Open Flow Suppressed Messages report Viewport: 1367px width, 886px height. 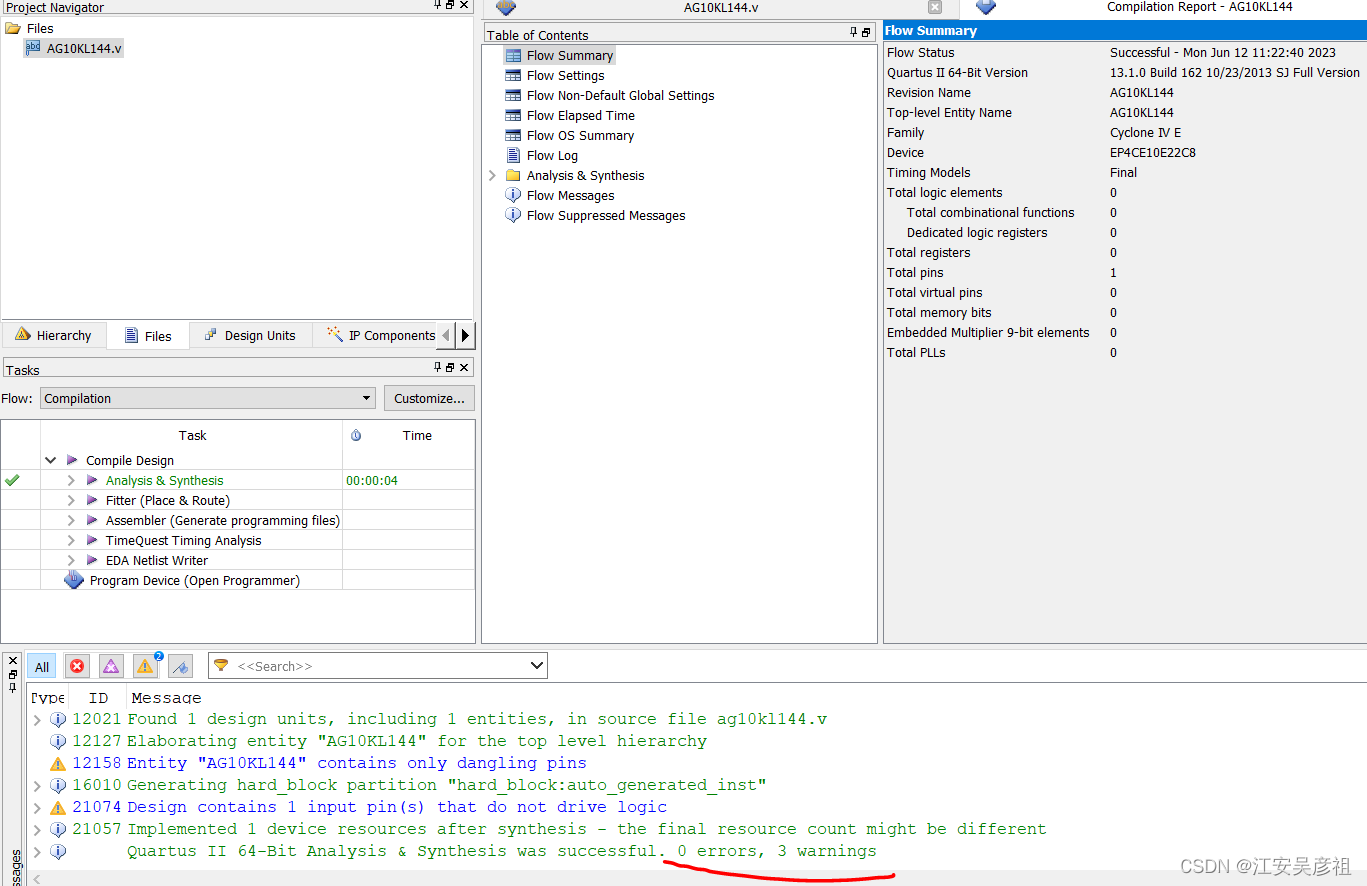coord(606,216)
